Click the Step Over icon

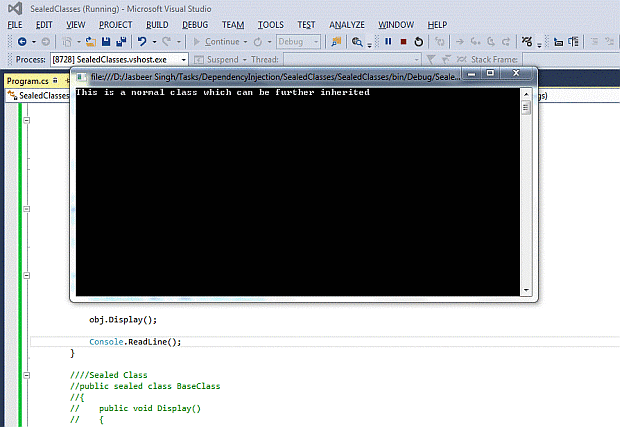point(491,42)
